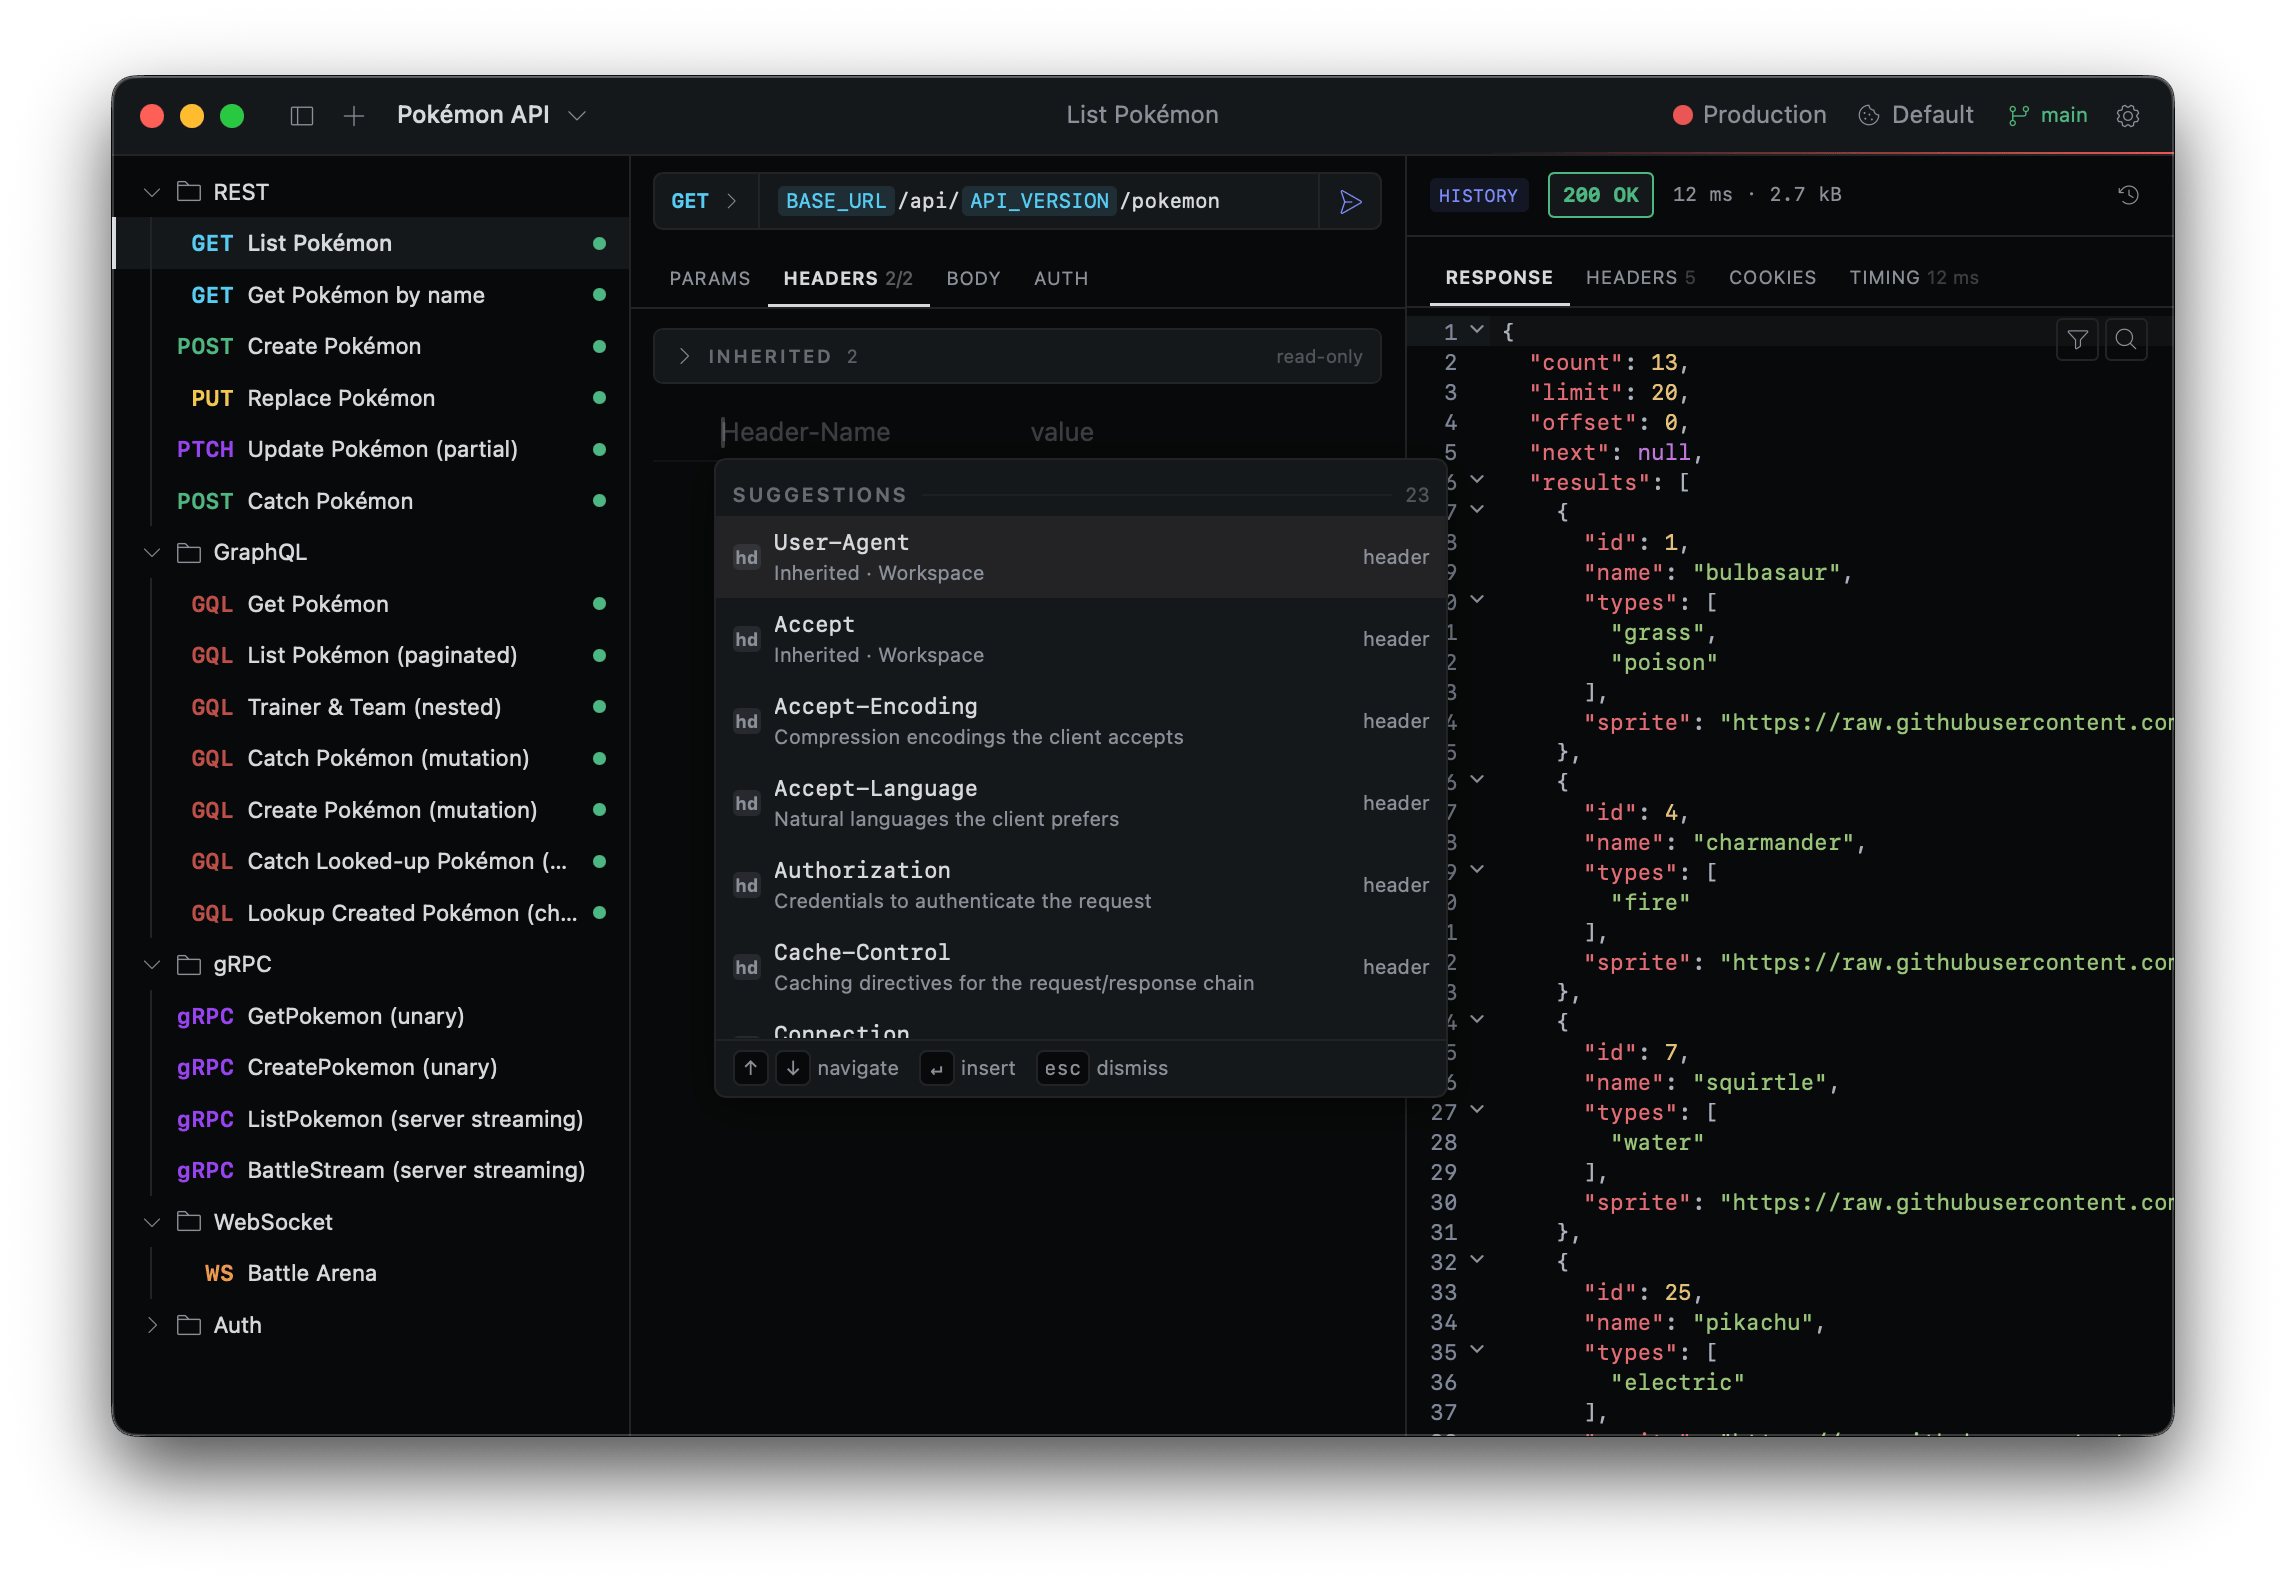The height and width of the screenshot is (1584, 2286).
Task: Open PUT Replace Pokémon request
Action: [x=372, y=398]
